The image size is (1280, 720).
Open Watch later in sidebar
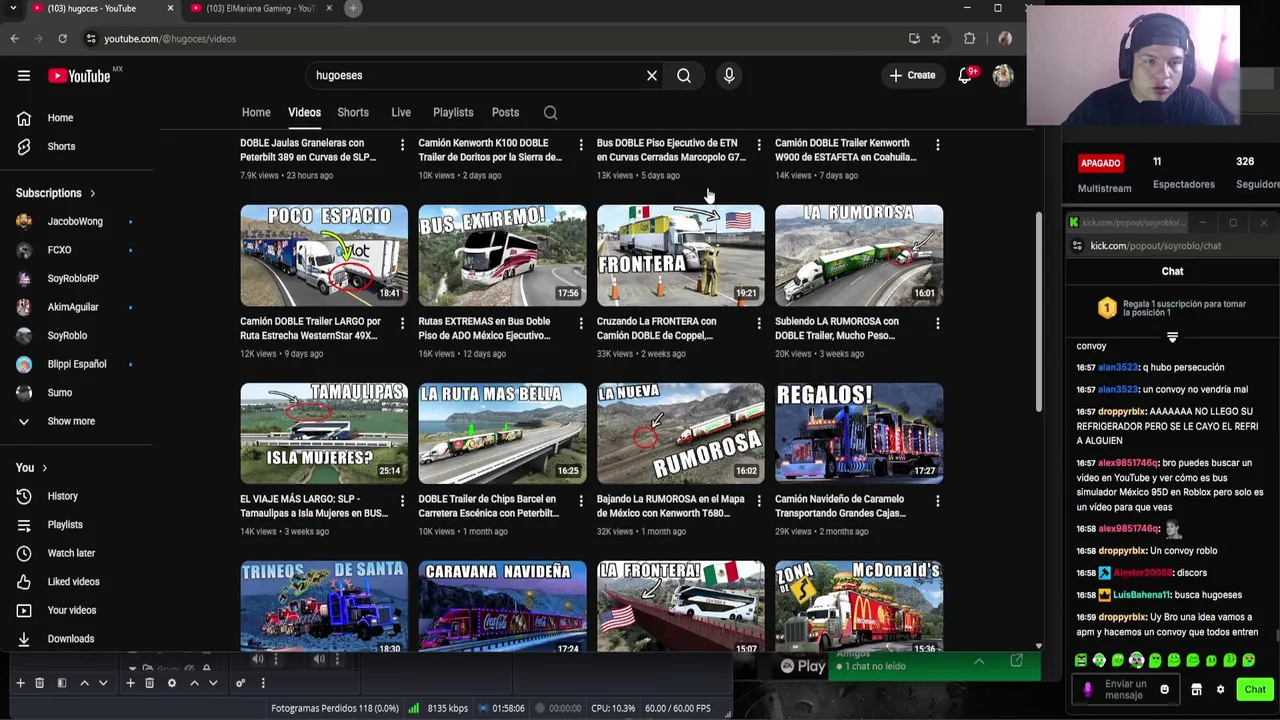click(x=71, y=553)
